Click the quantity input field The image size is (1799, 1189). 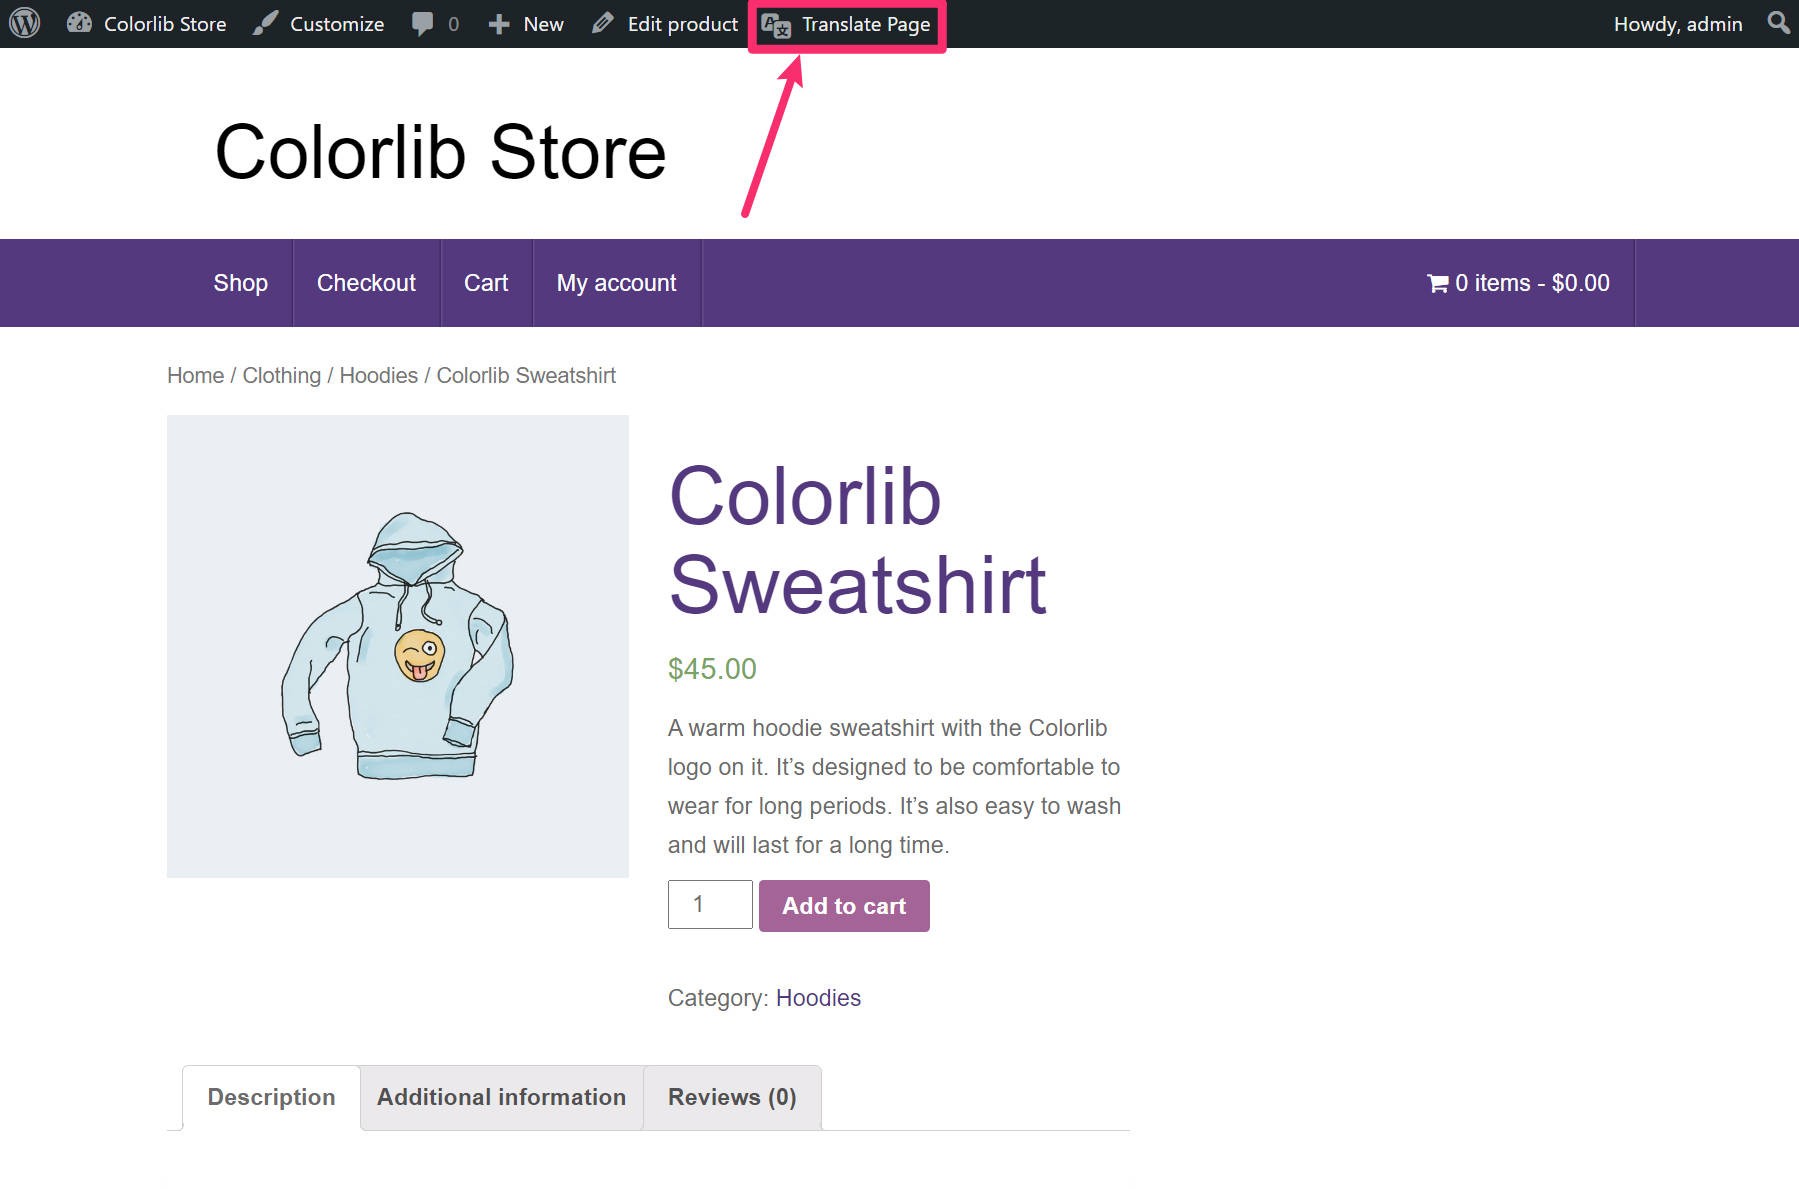[x=710, y=904]
